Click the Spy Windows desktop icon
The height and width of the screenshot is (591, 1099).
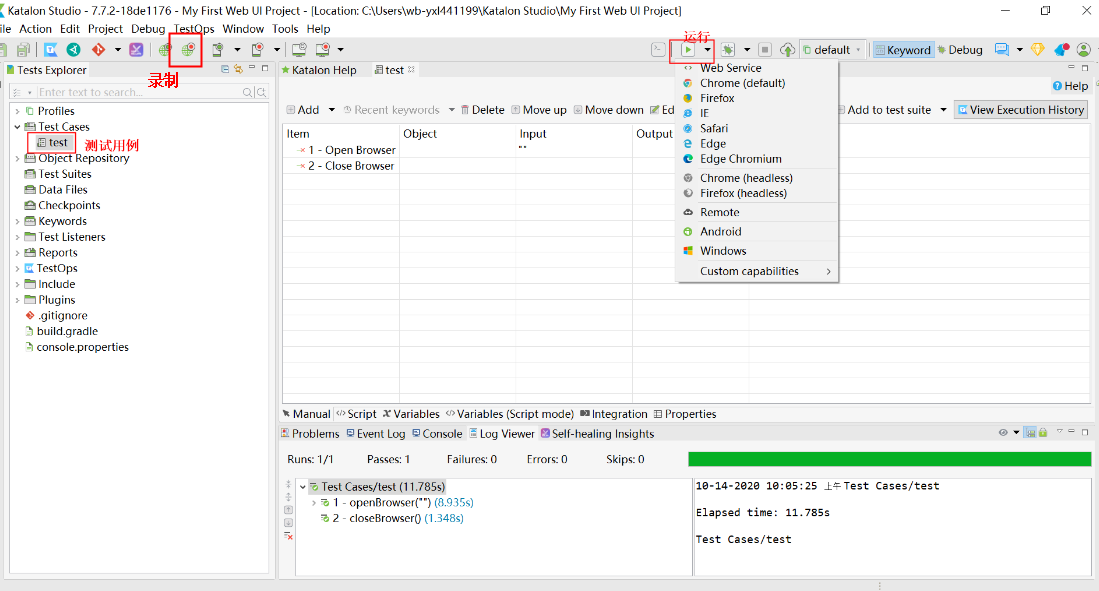click(x=299, y=50)
